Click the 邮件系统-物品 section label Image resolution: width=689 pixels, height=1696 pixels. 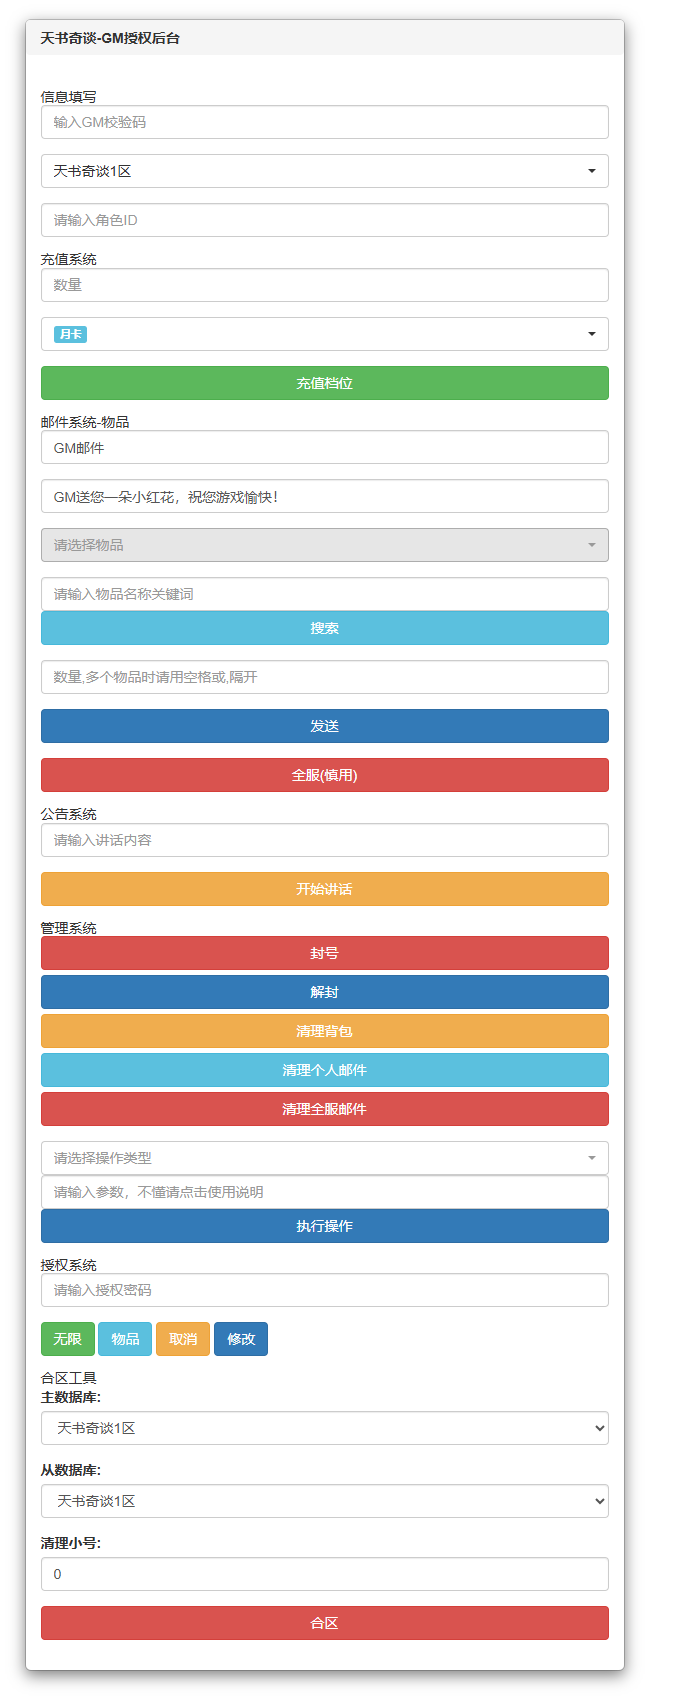(85, 422)
